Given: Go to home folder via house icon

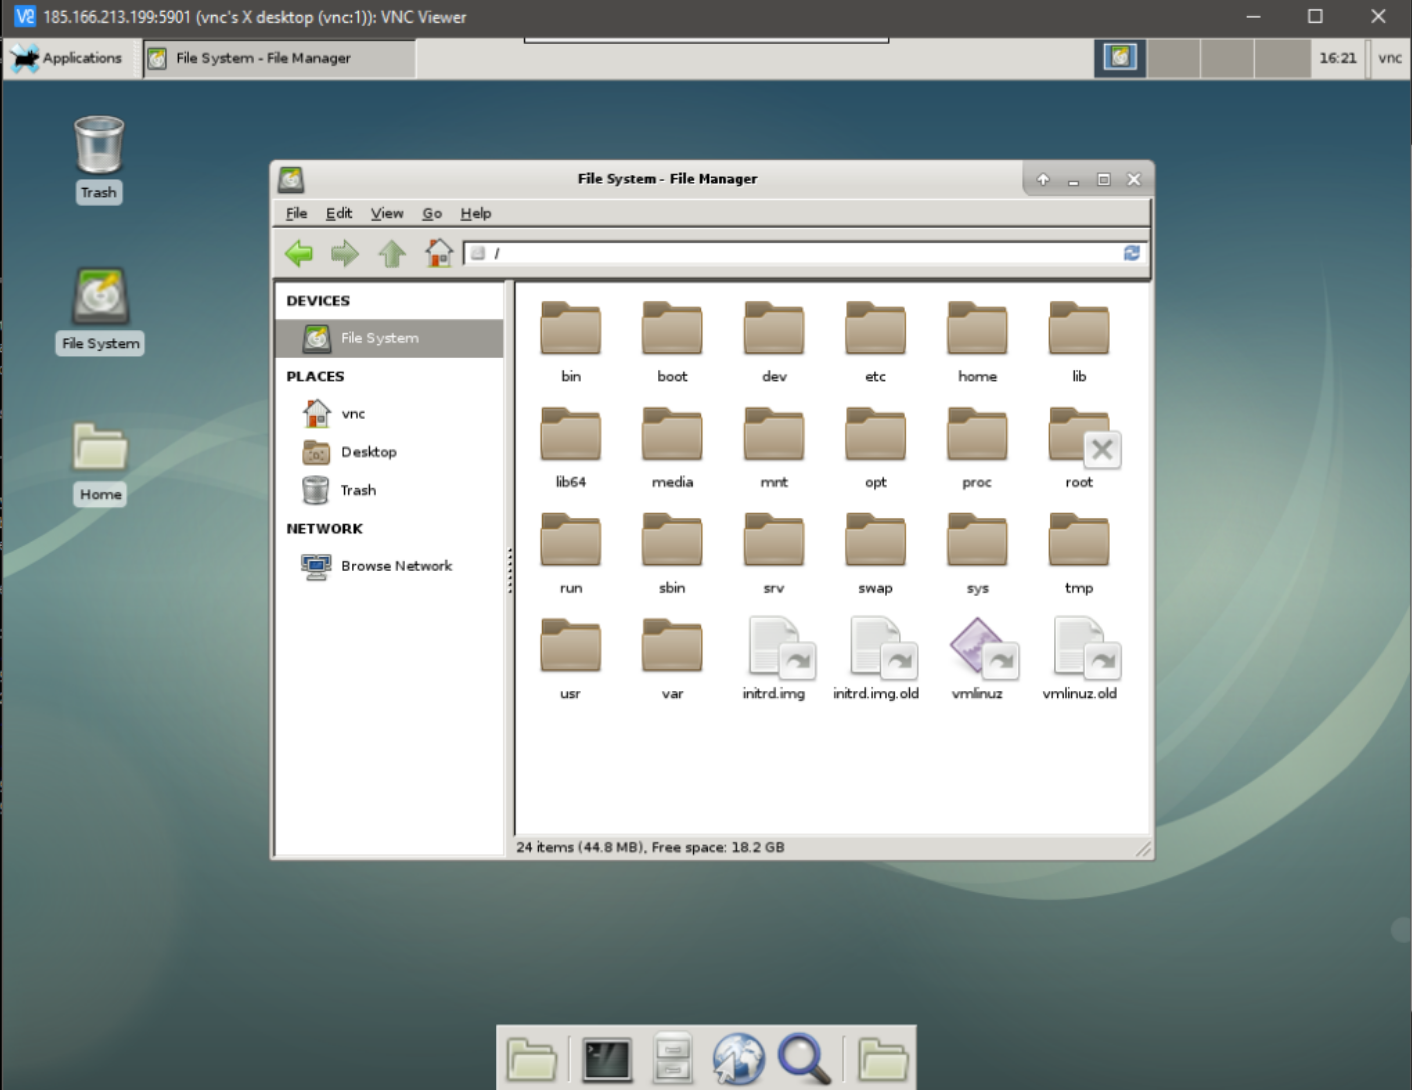Looking at the screenshot, I should (x=438, y=253).
